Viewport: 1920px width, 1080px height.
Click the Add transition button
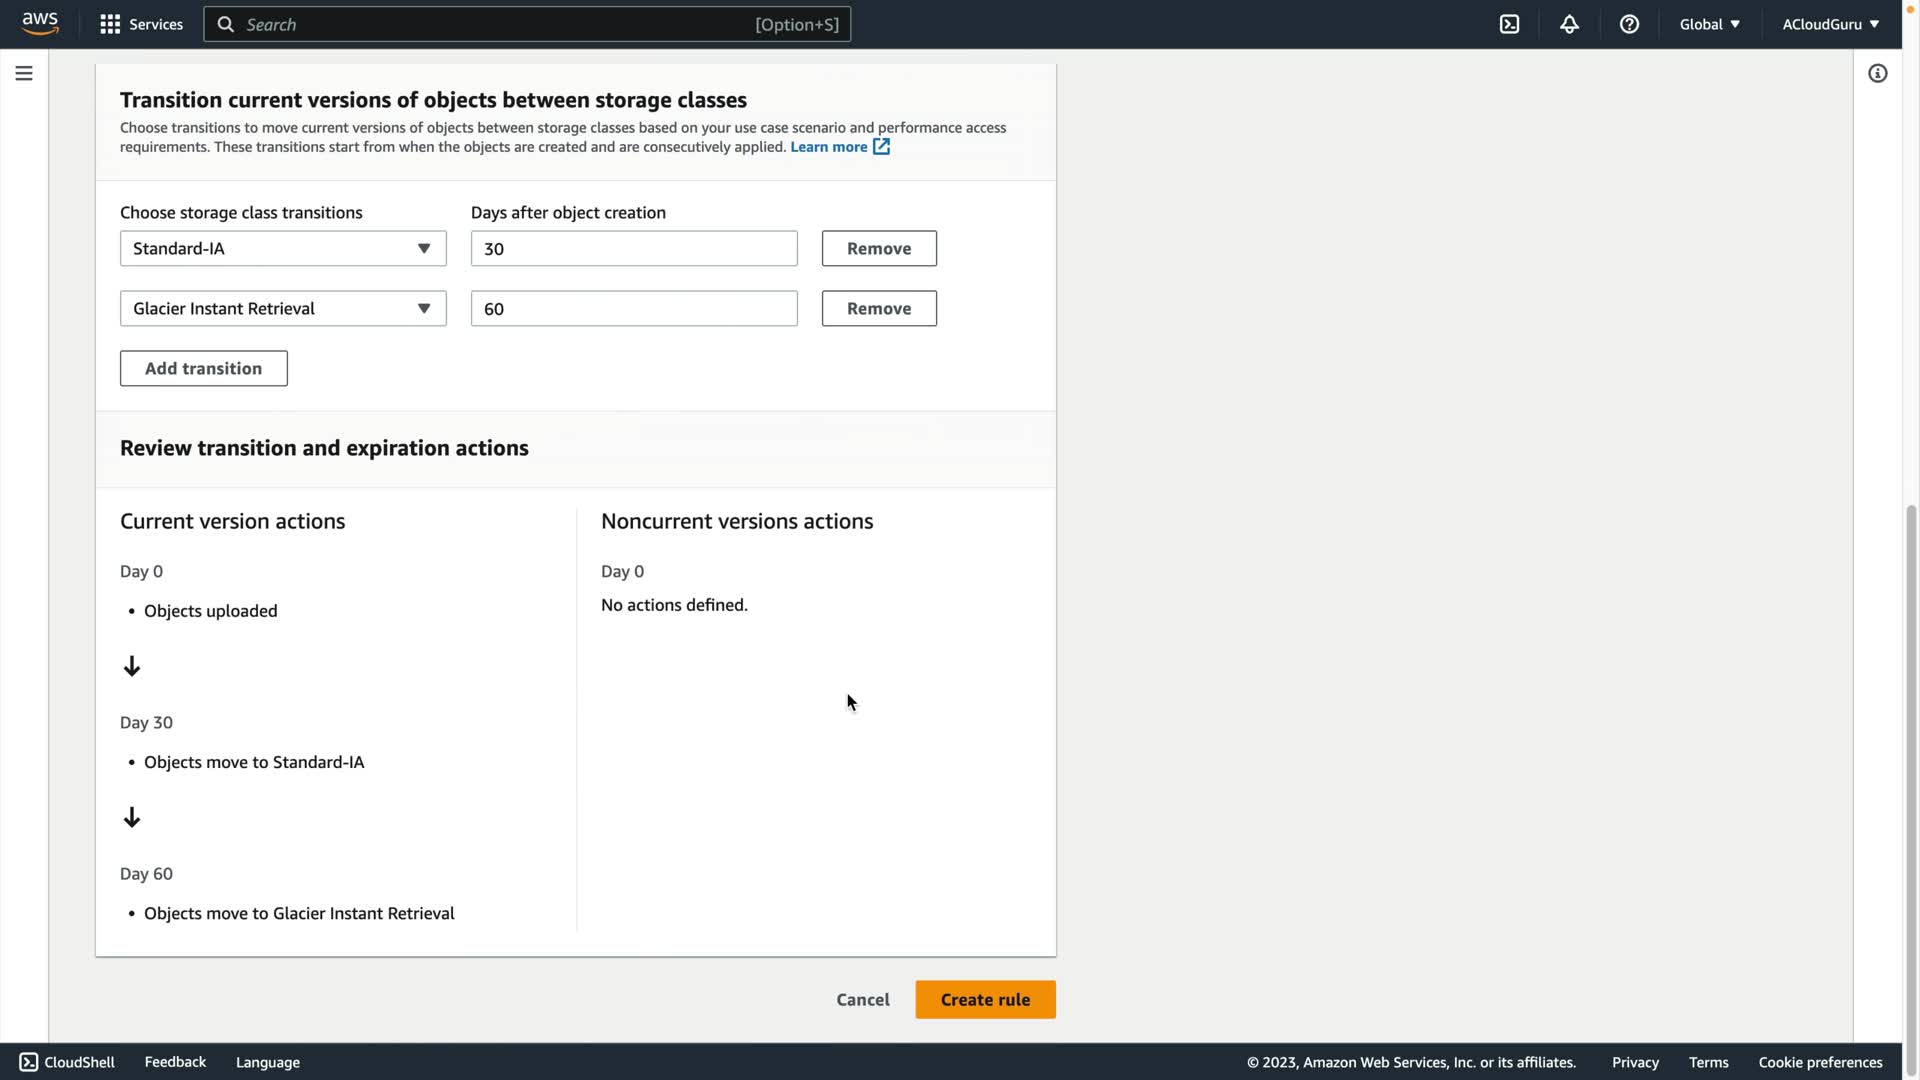point(203,368)
